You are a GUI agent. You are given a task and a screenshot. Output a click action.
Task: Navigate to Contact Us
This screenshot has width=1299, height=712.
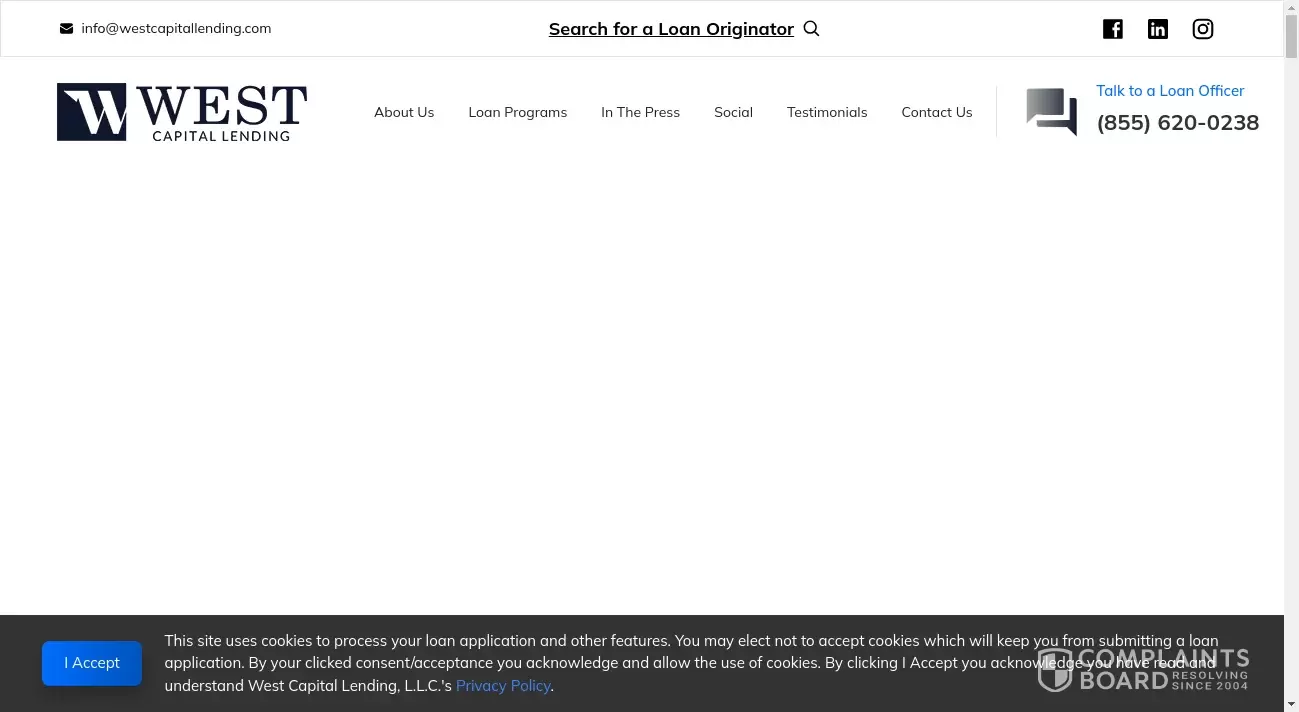(x=936, y=112)
